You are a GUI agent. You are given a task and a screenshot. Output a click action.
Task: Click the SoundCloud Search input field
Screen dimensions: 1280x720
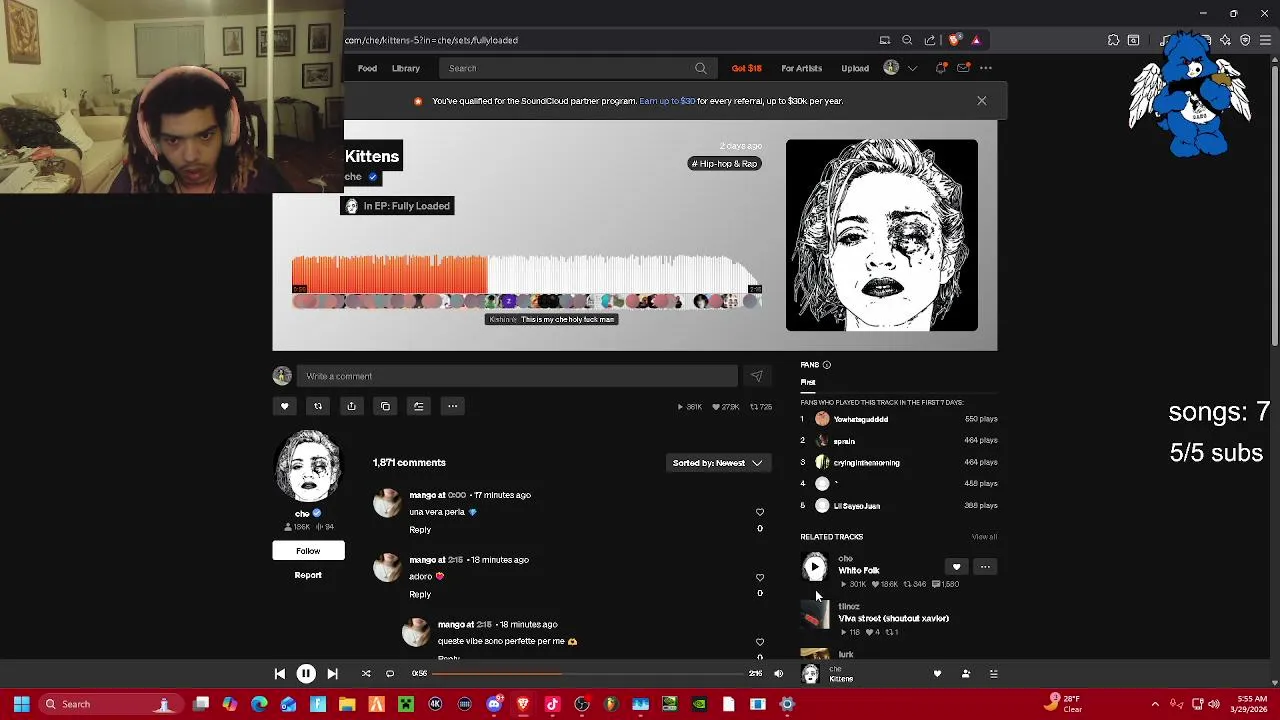[x=568, y=68]
